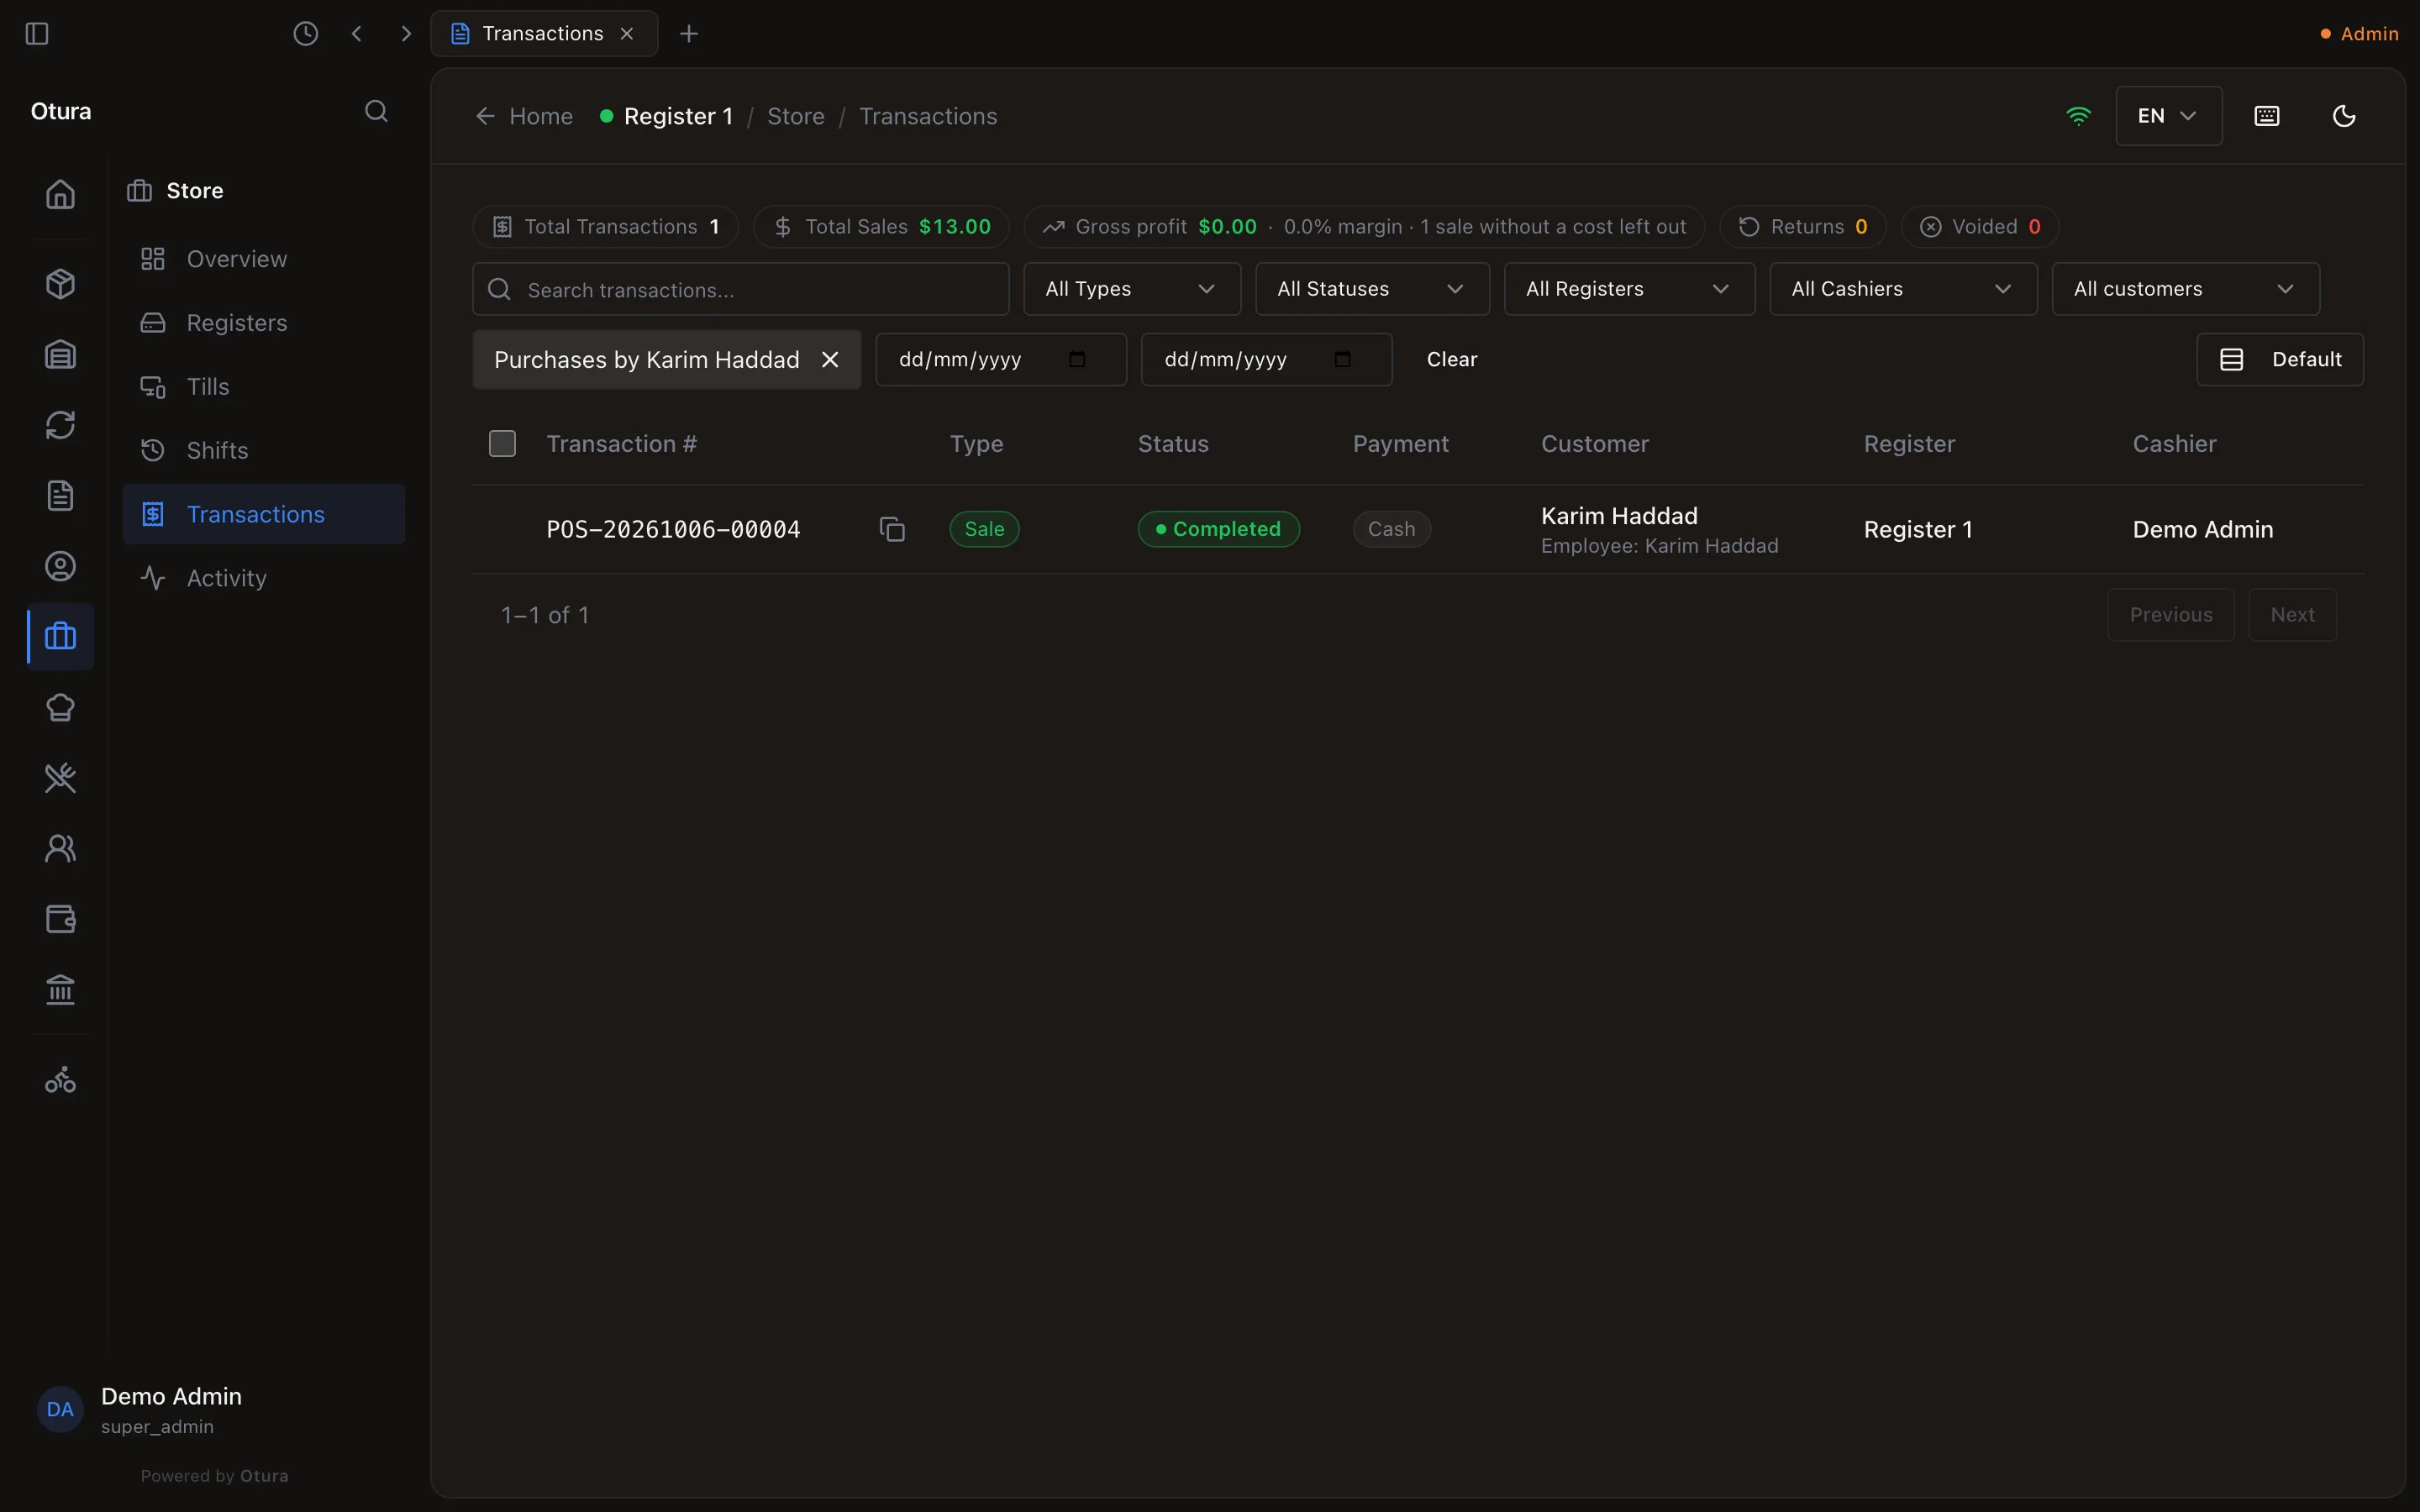This screenshot has height=1512, width=2420.
Task: Open a new tab with plus
Action: click(689, 33)
